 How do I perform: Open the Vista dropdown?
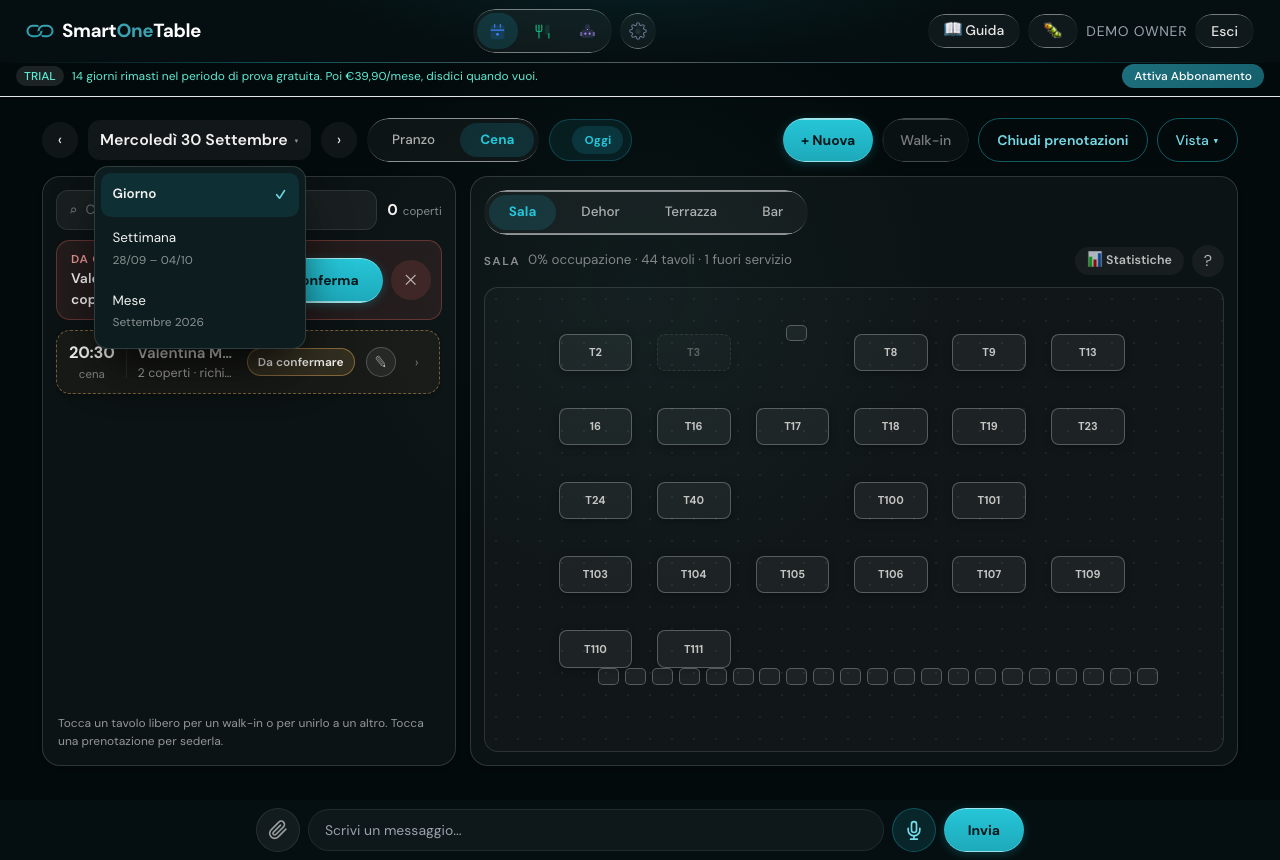click(1197, 140)
